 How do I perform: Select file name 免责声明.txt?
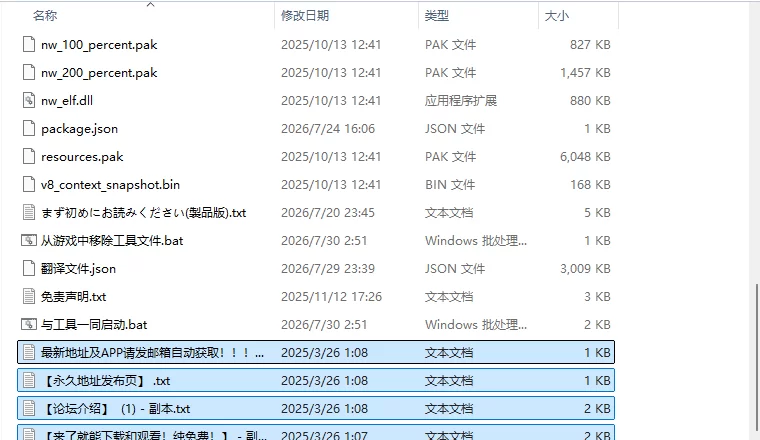73,297
